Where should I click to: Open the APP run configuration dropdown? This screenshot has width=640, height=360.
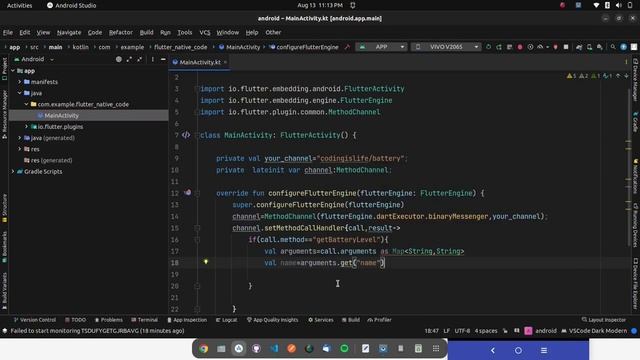(x=381, y=47)
